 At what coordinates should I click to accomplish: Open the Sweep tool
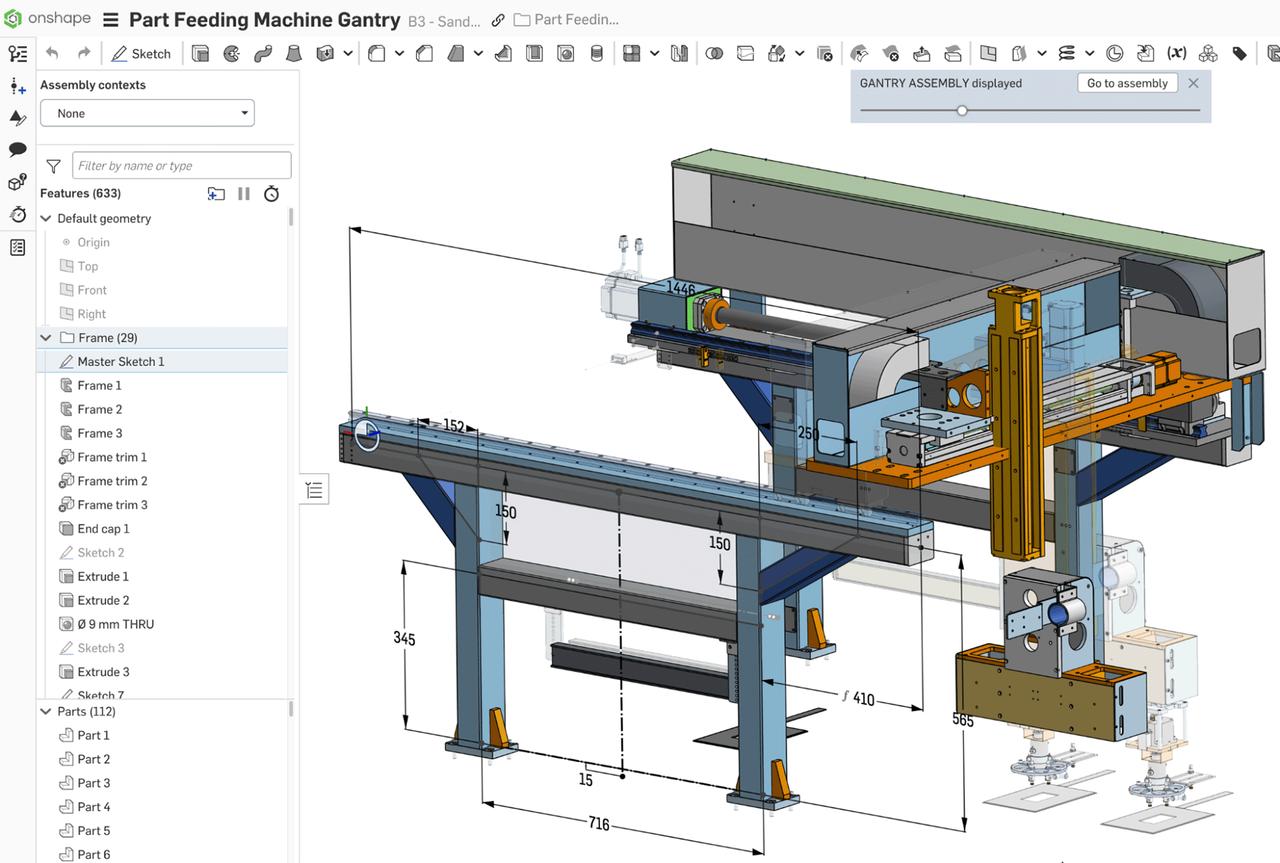260,53
